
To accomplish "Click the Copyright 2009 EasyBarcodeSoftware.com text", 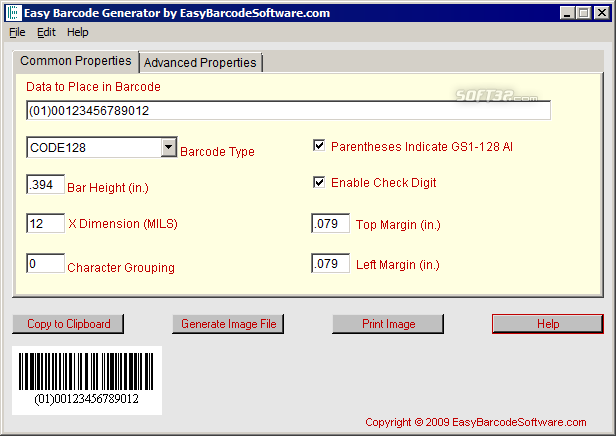I will [x=475, y=422].
